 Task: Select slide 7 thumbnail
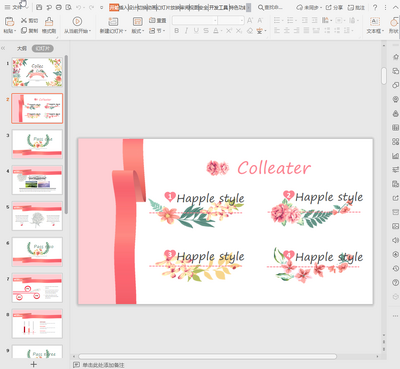point(37,288)
